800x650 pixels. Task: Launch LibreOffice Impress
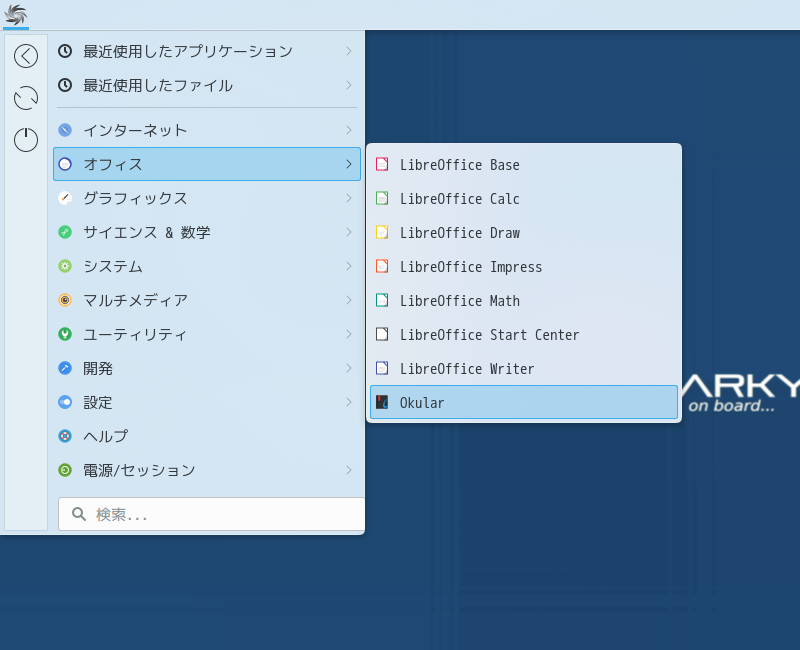524,266
